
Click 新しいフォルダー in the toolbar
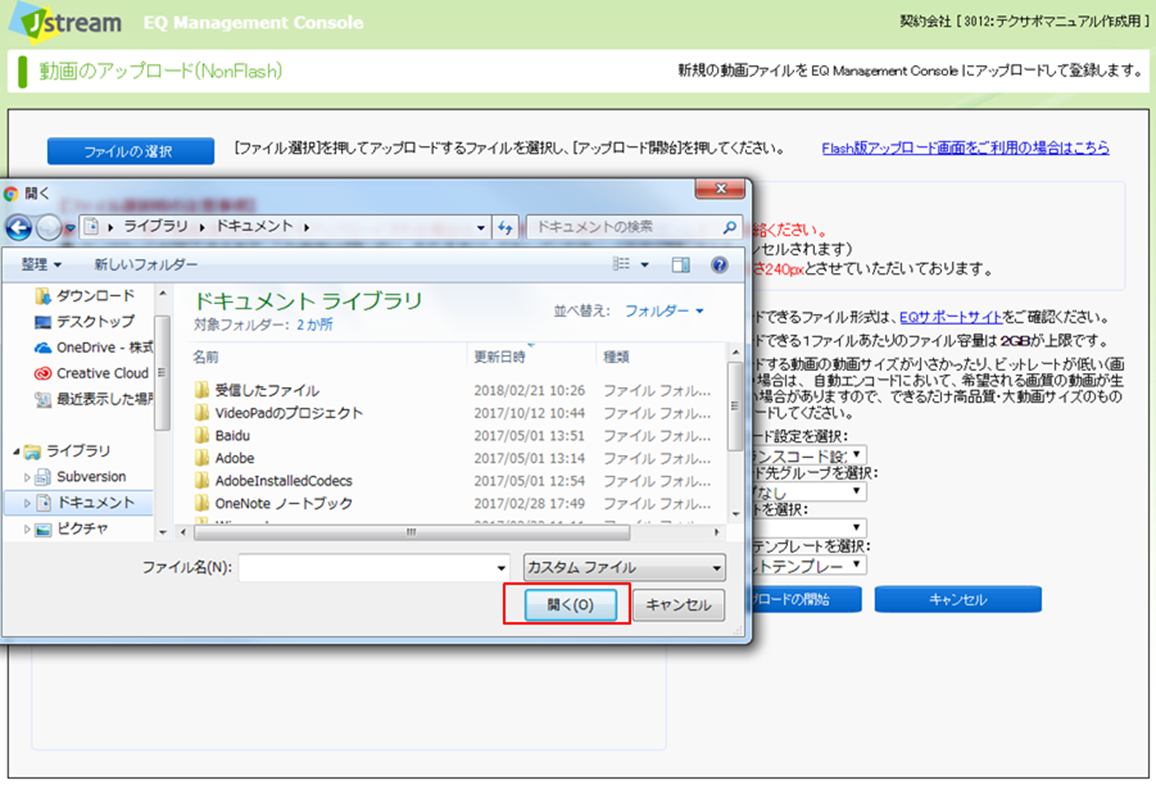[x=146, y=265]
